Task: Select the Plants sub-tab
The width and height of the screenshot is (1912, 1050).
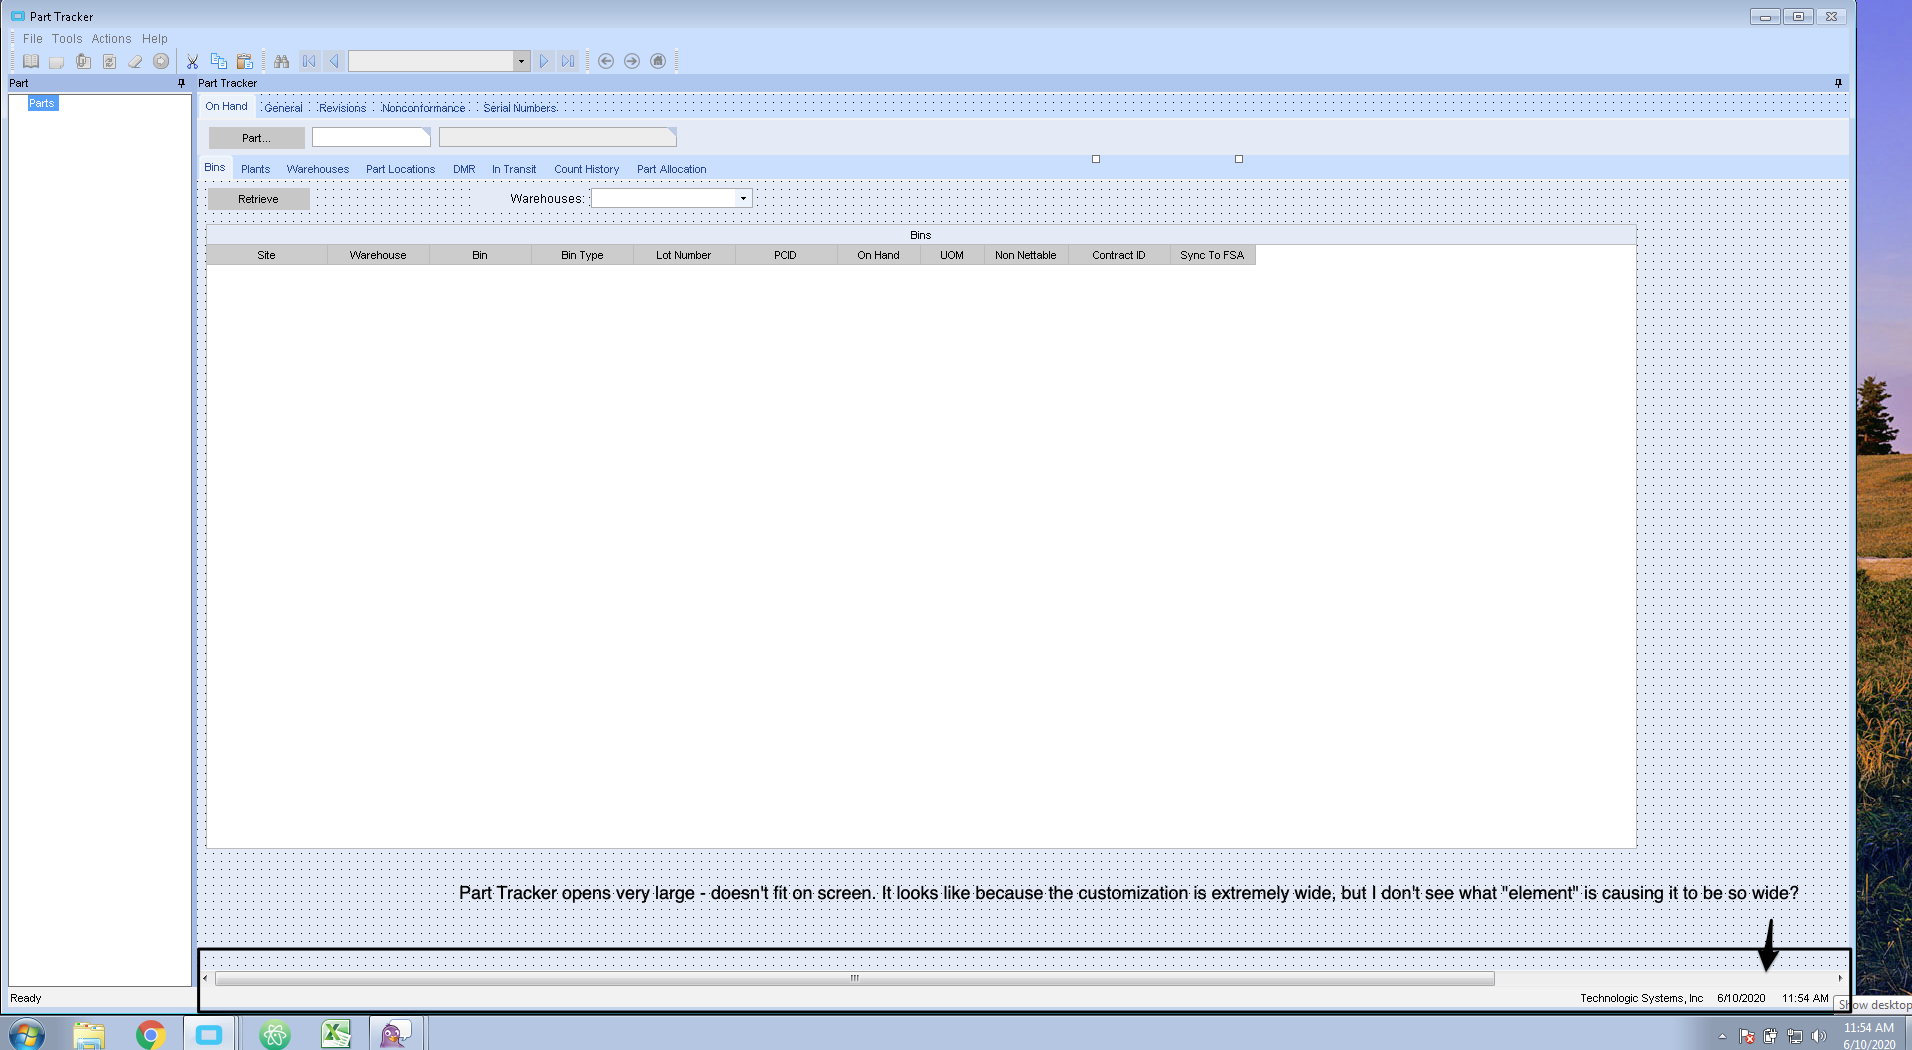Action: (x=255, y=169)
